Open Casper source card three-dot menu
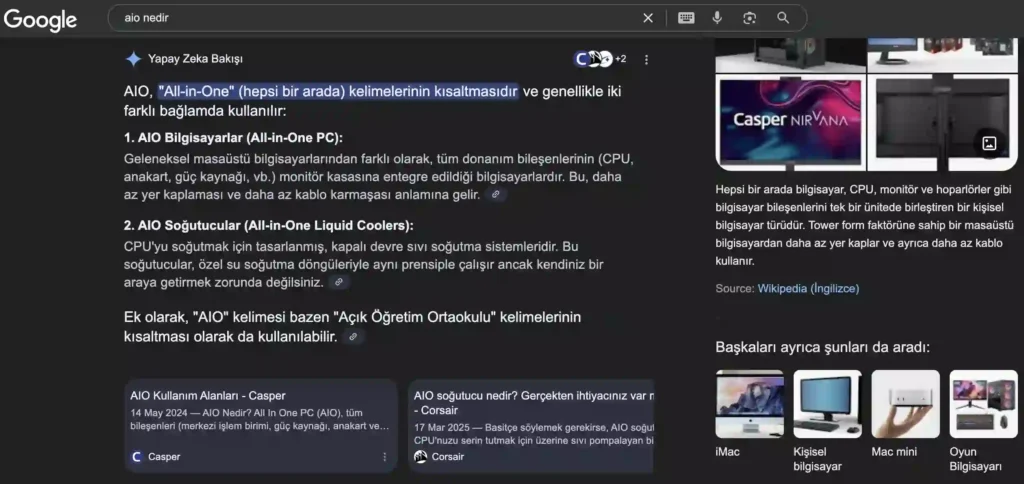The height and width of the screenshot is (484, 1024). point(385,457)
